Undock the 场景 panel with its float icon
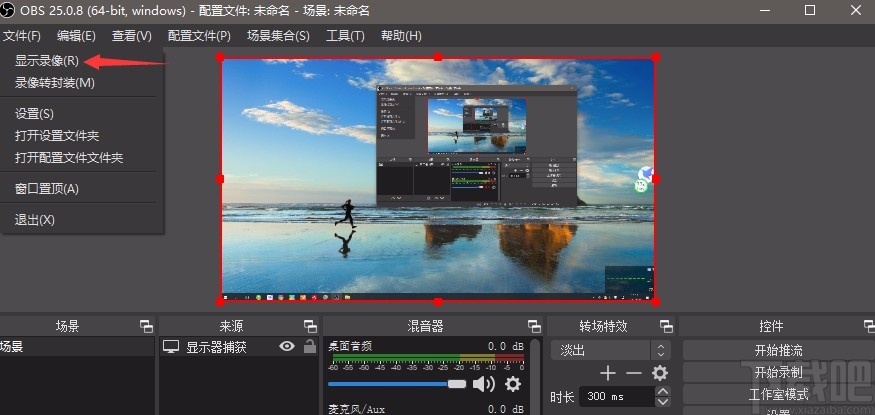This screenshot has height=415, width=875. pos(146,326)
